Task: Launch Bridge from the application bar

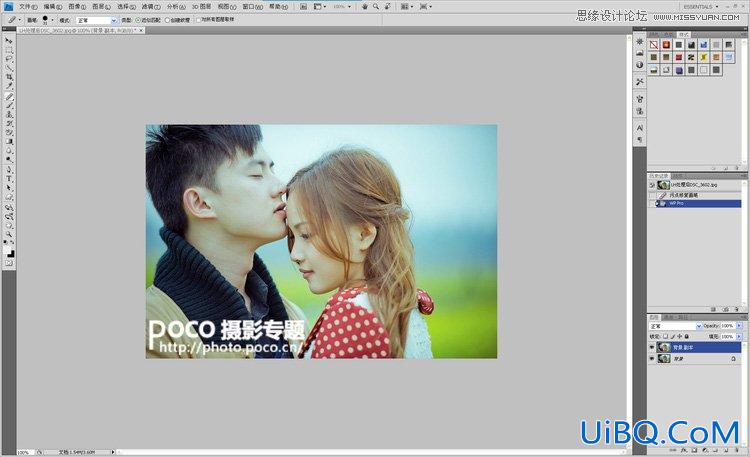Action: [x=303, y=7]
